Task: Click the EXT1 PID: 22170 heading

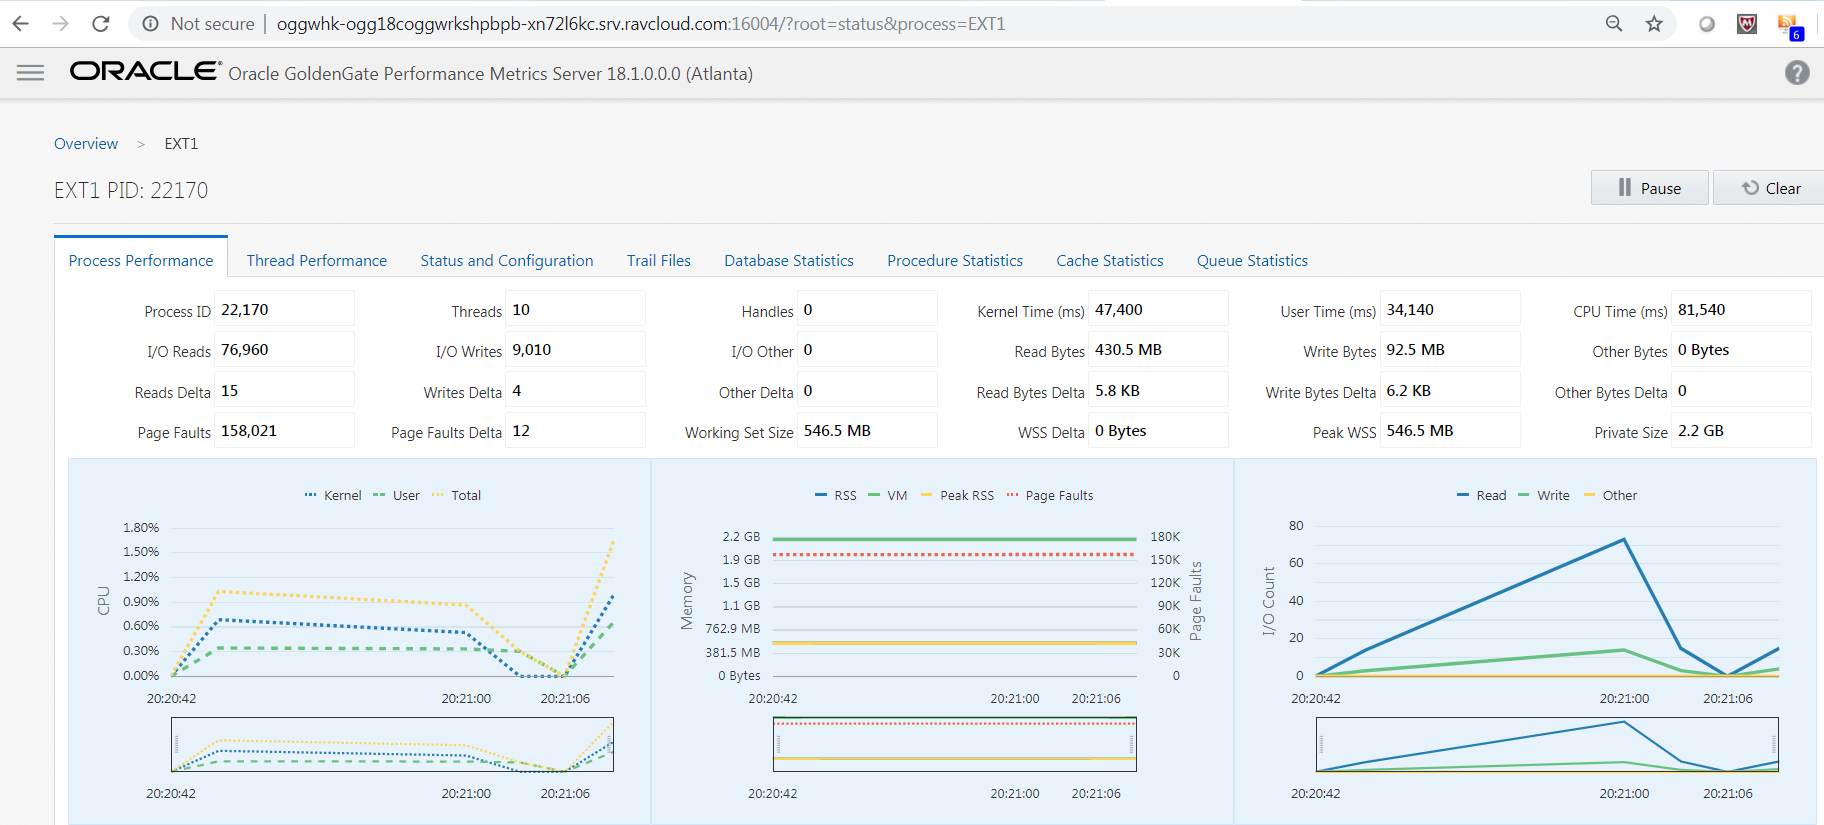Action: tap(131, 190)
